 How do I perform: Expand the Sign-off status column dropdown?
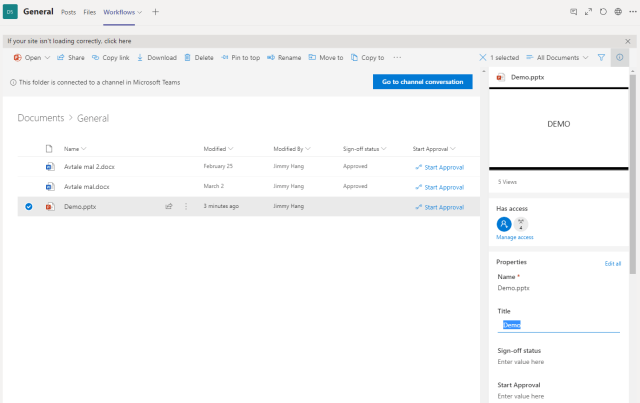point(364,148)
